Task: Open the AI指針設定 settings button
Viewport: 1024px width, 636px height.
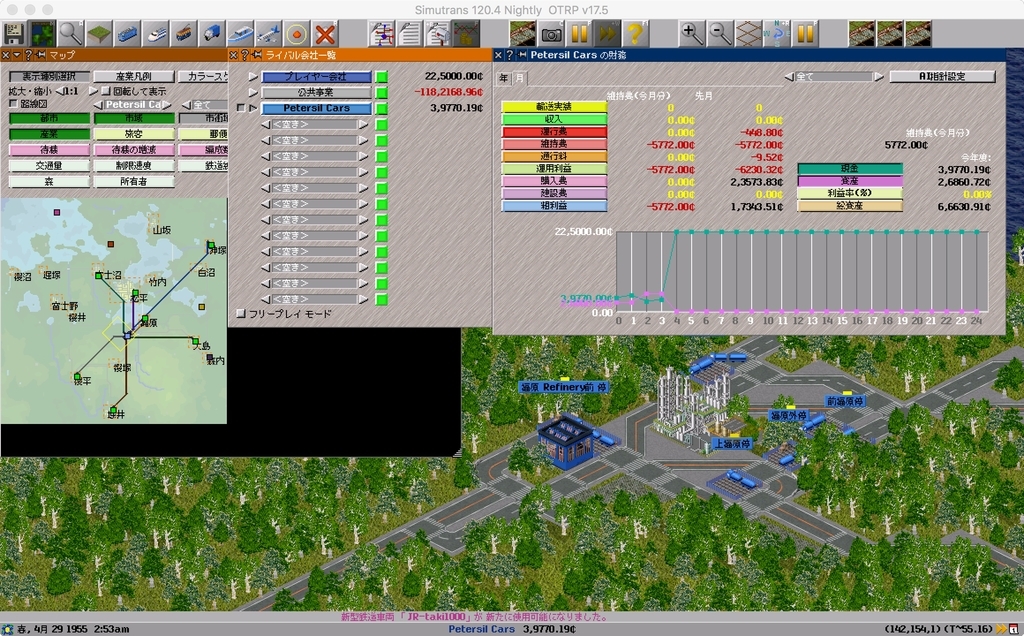Action: 942,77
